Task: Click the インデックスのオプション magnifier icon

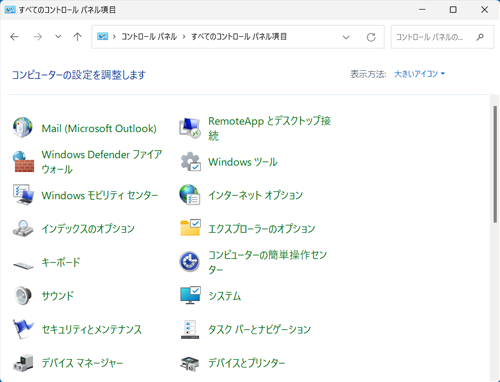Action: [23, 228]
